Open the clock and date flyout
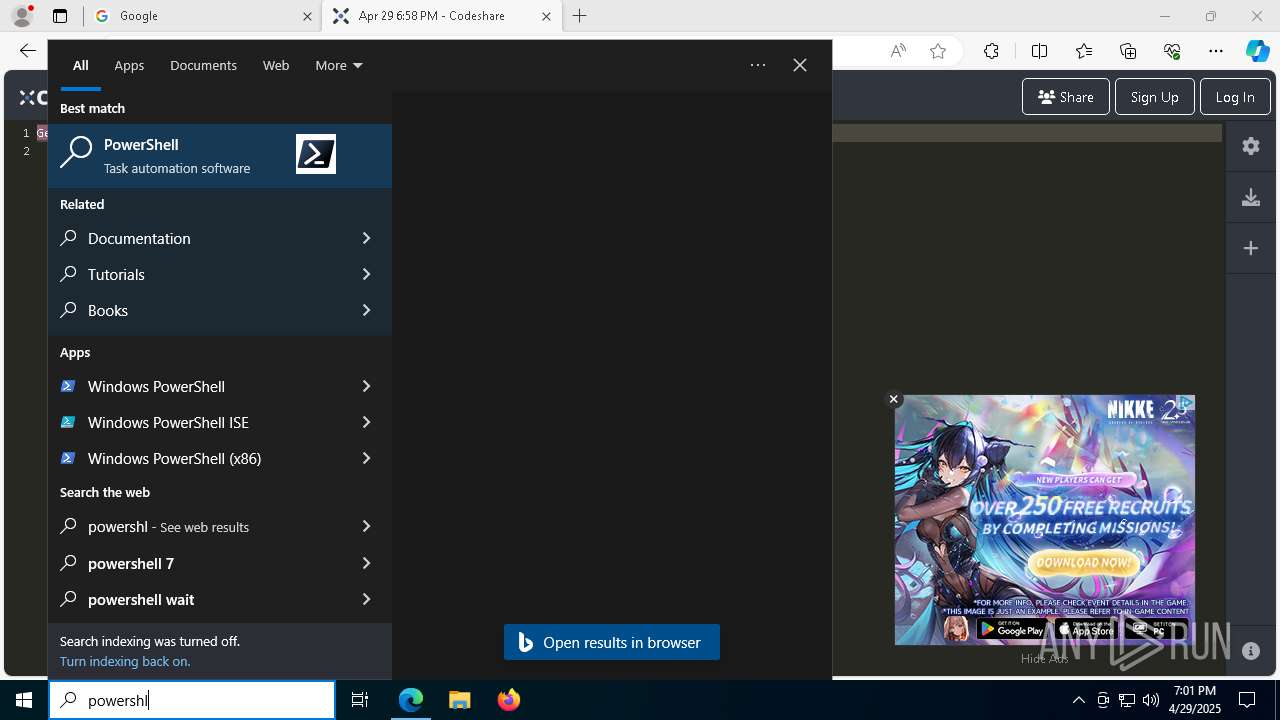The height and width of the screenshot is (720, 1280). (1195, 700)
